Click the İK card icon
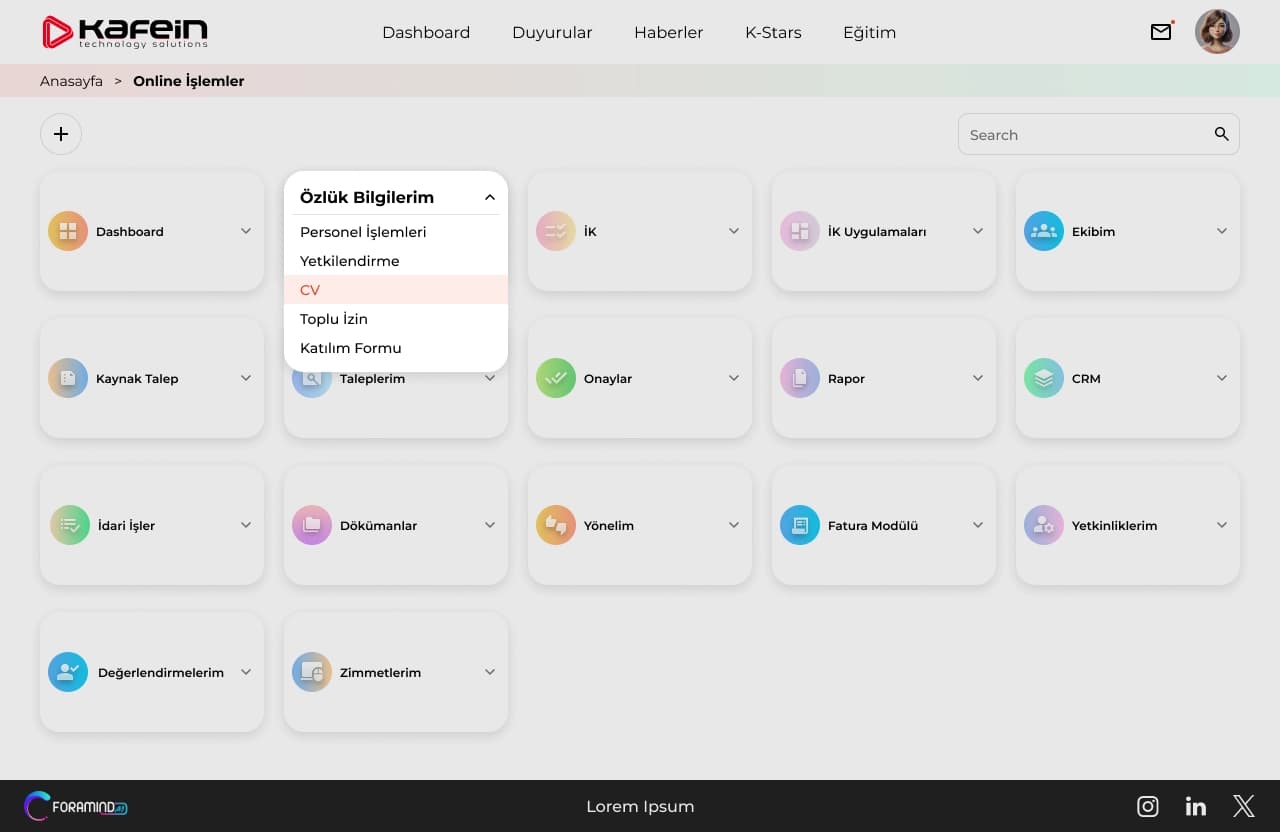 point(556,231)
